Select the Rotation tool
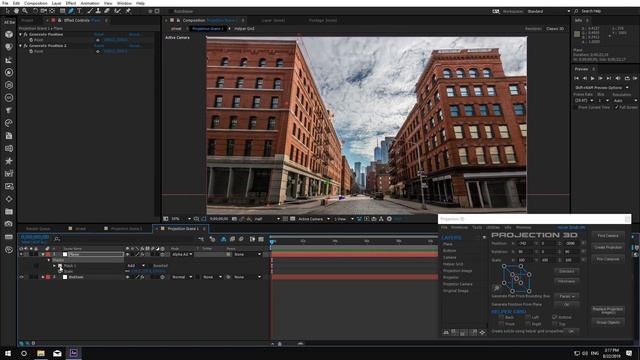Image resolution: width=640 pixels, height=360 pixels. 35,11
